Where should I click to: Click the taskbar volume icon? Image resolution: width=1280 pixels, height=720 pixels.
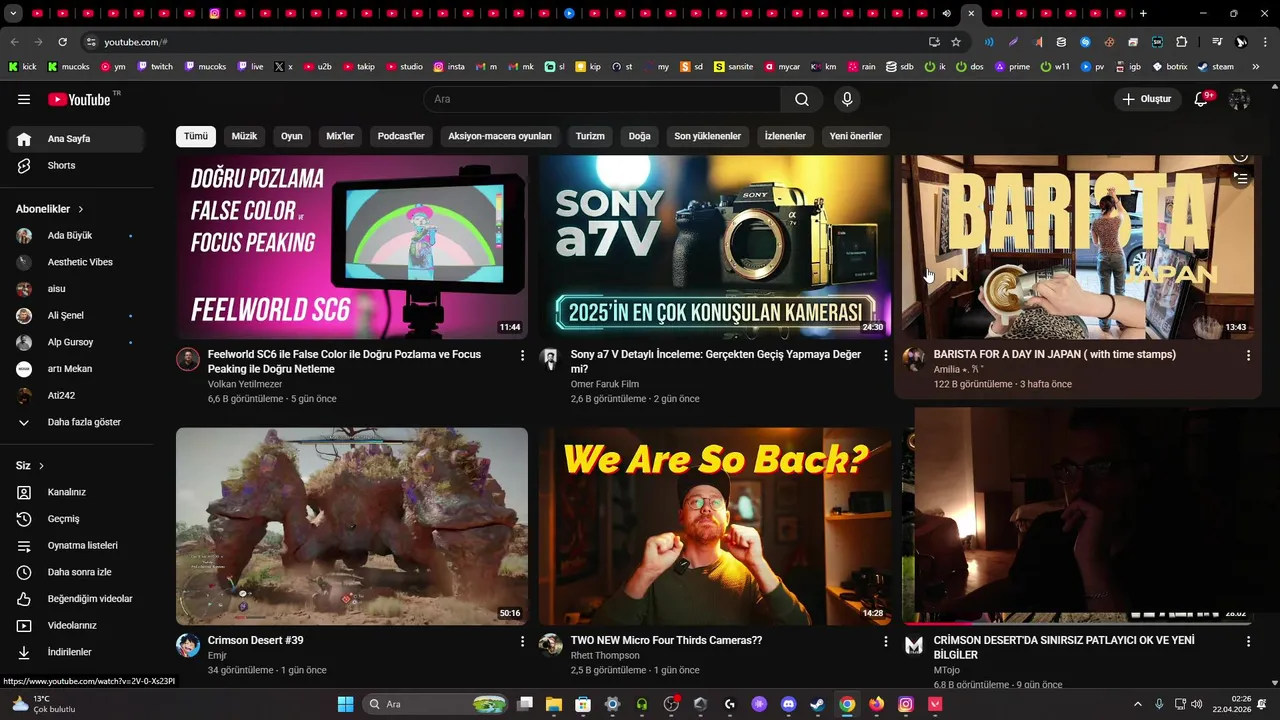(x=1197, y=704)
